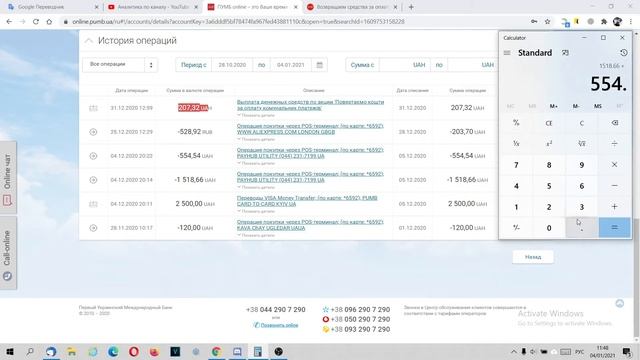Open Windows taskbar search
640x360 pixels.
(x=30, y=351)
